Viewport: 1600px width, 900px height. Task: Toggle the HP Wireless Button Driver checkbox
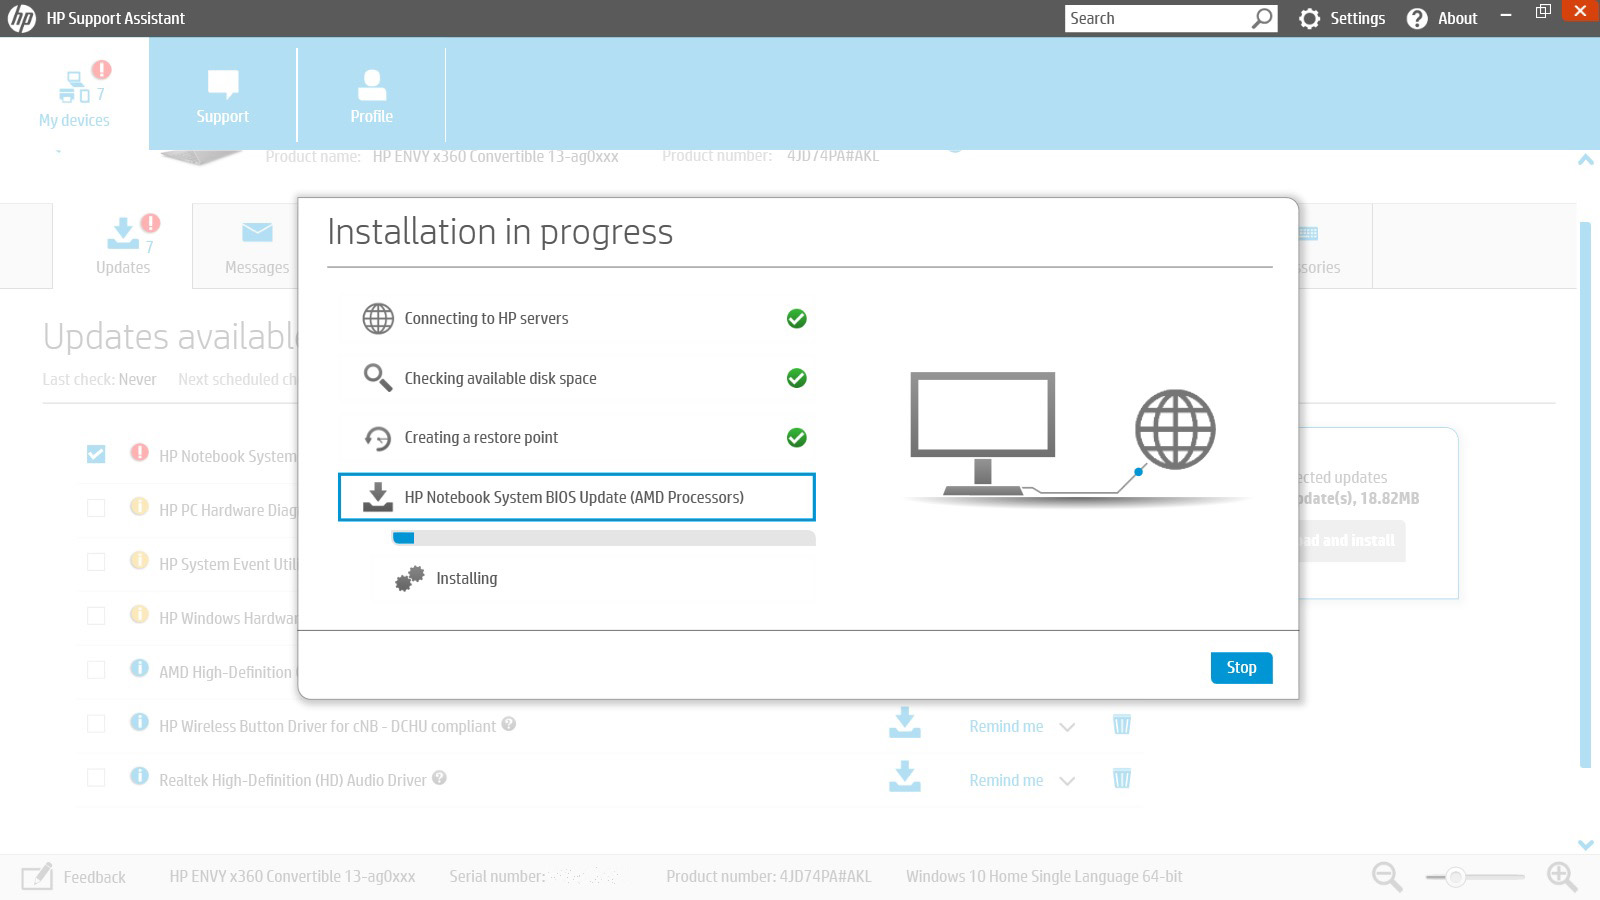(96, 724)
